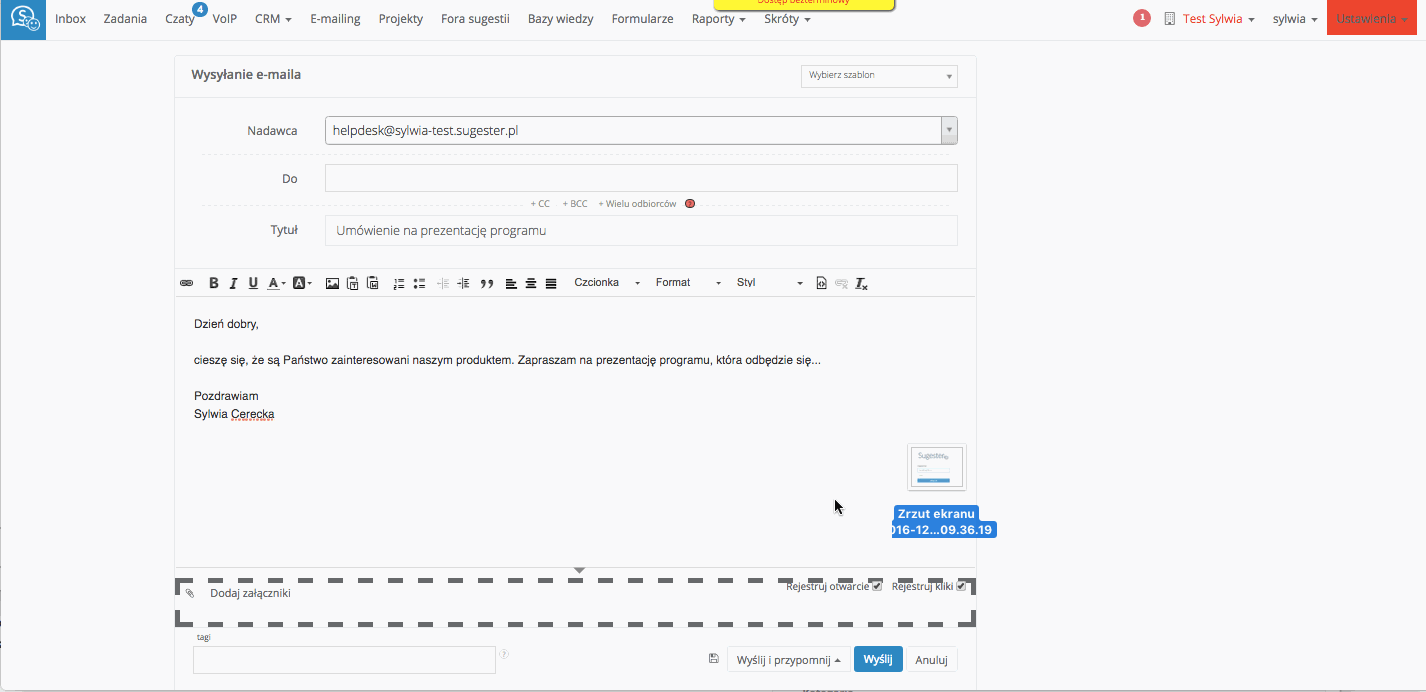
Task: Click the help icon beside tags field
Action: coord(504,655)
